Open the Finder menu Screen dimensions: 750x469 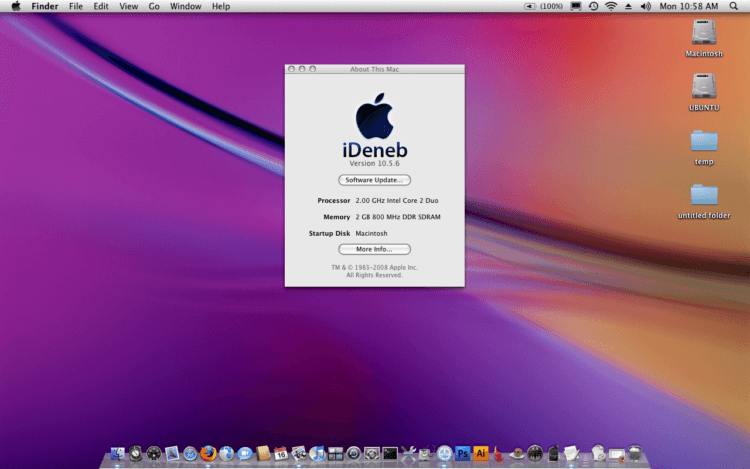point(44,6)
